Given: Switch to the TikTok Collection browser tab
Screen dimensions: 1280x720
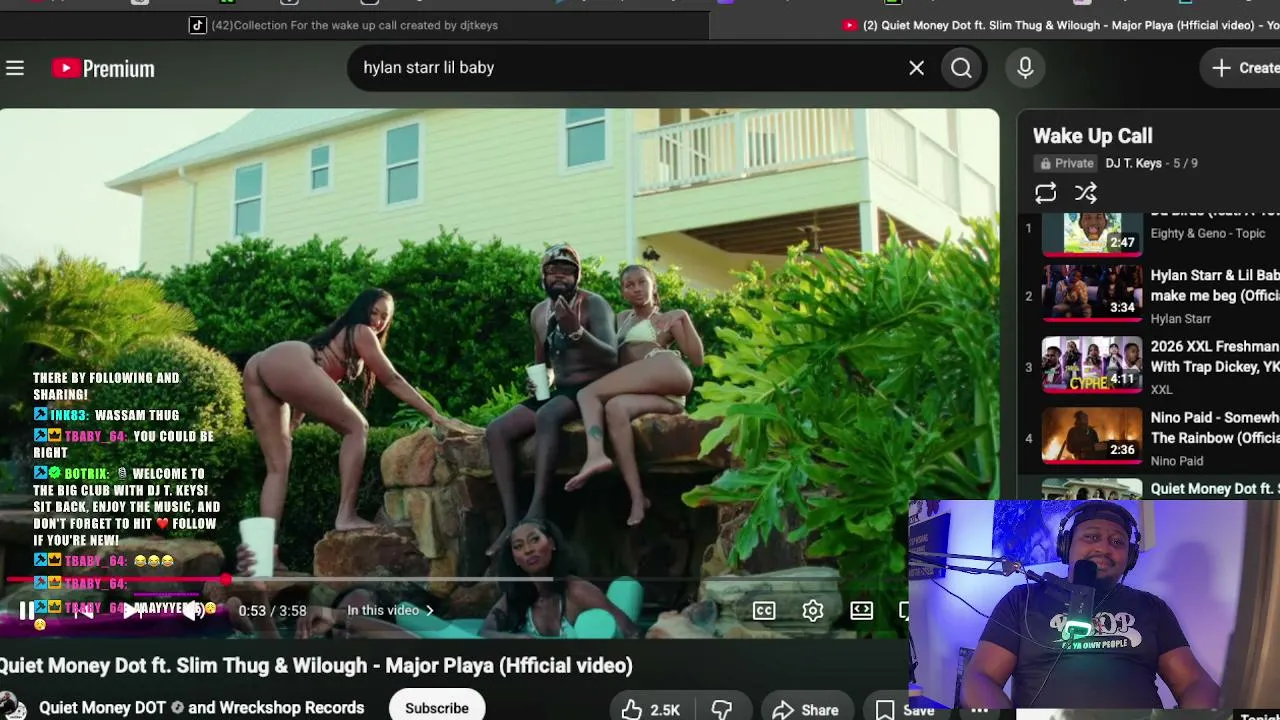Looking at the screenshot, I should click(x=345, y=25).
